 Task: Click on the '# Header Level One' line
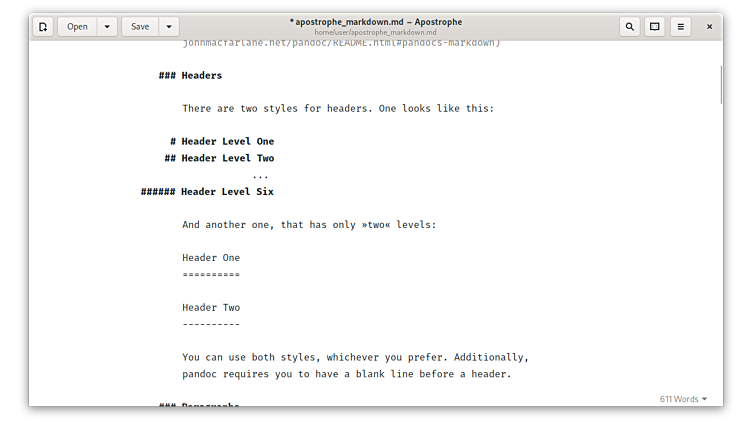pos(222,141)
